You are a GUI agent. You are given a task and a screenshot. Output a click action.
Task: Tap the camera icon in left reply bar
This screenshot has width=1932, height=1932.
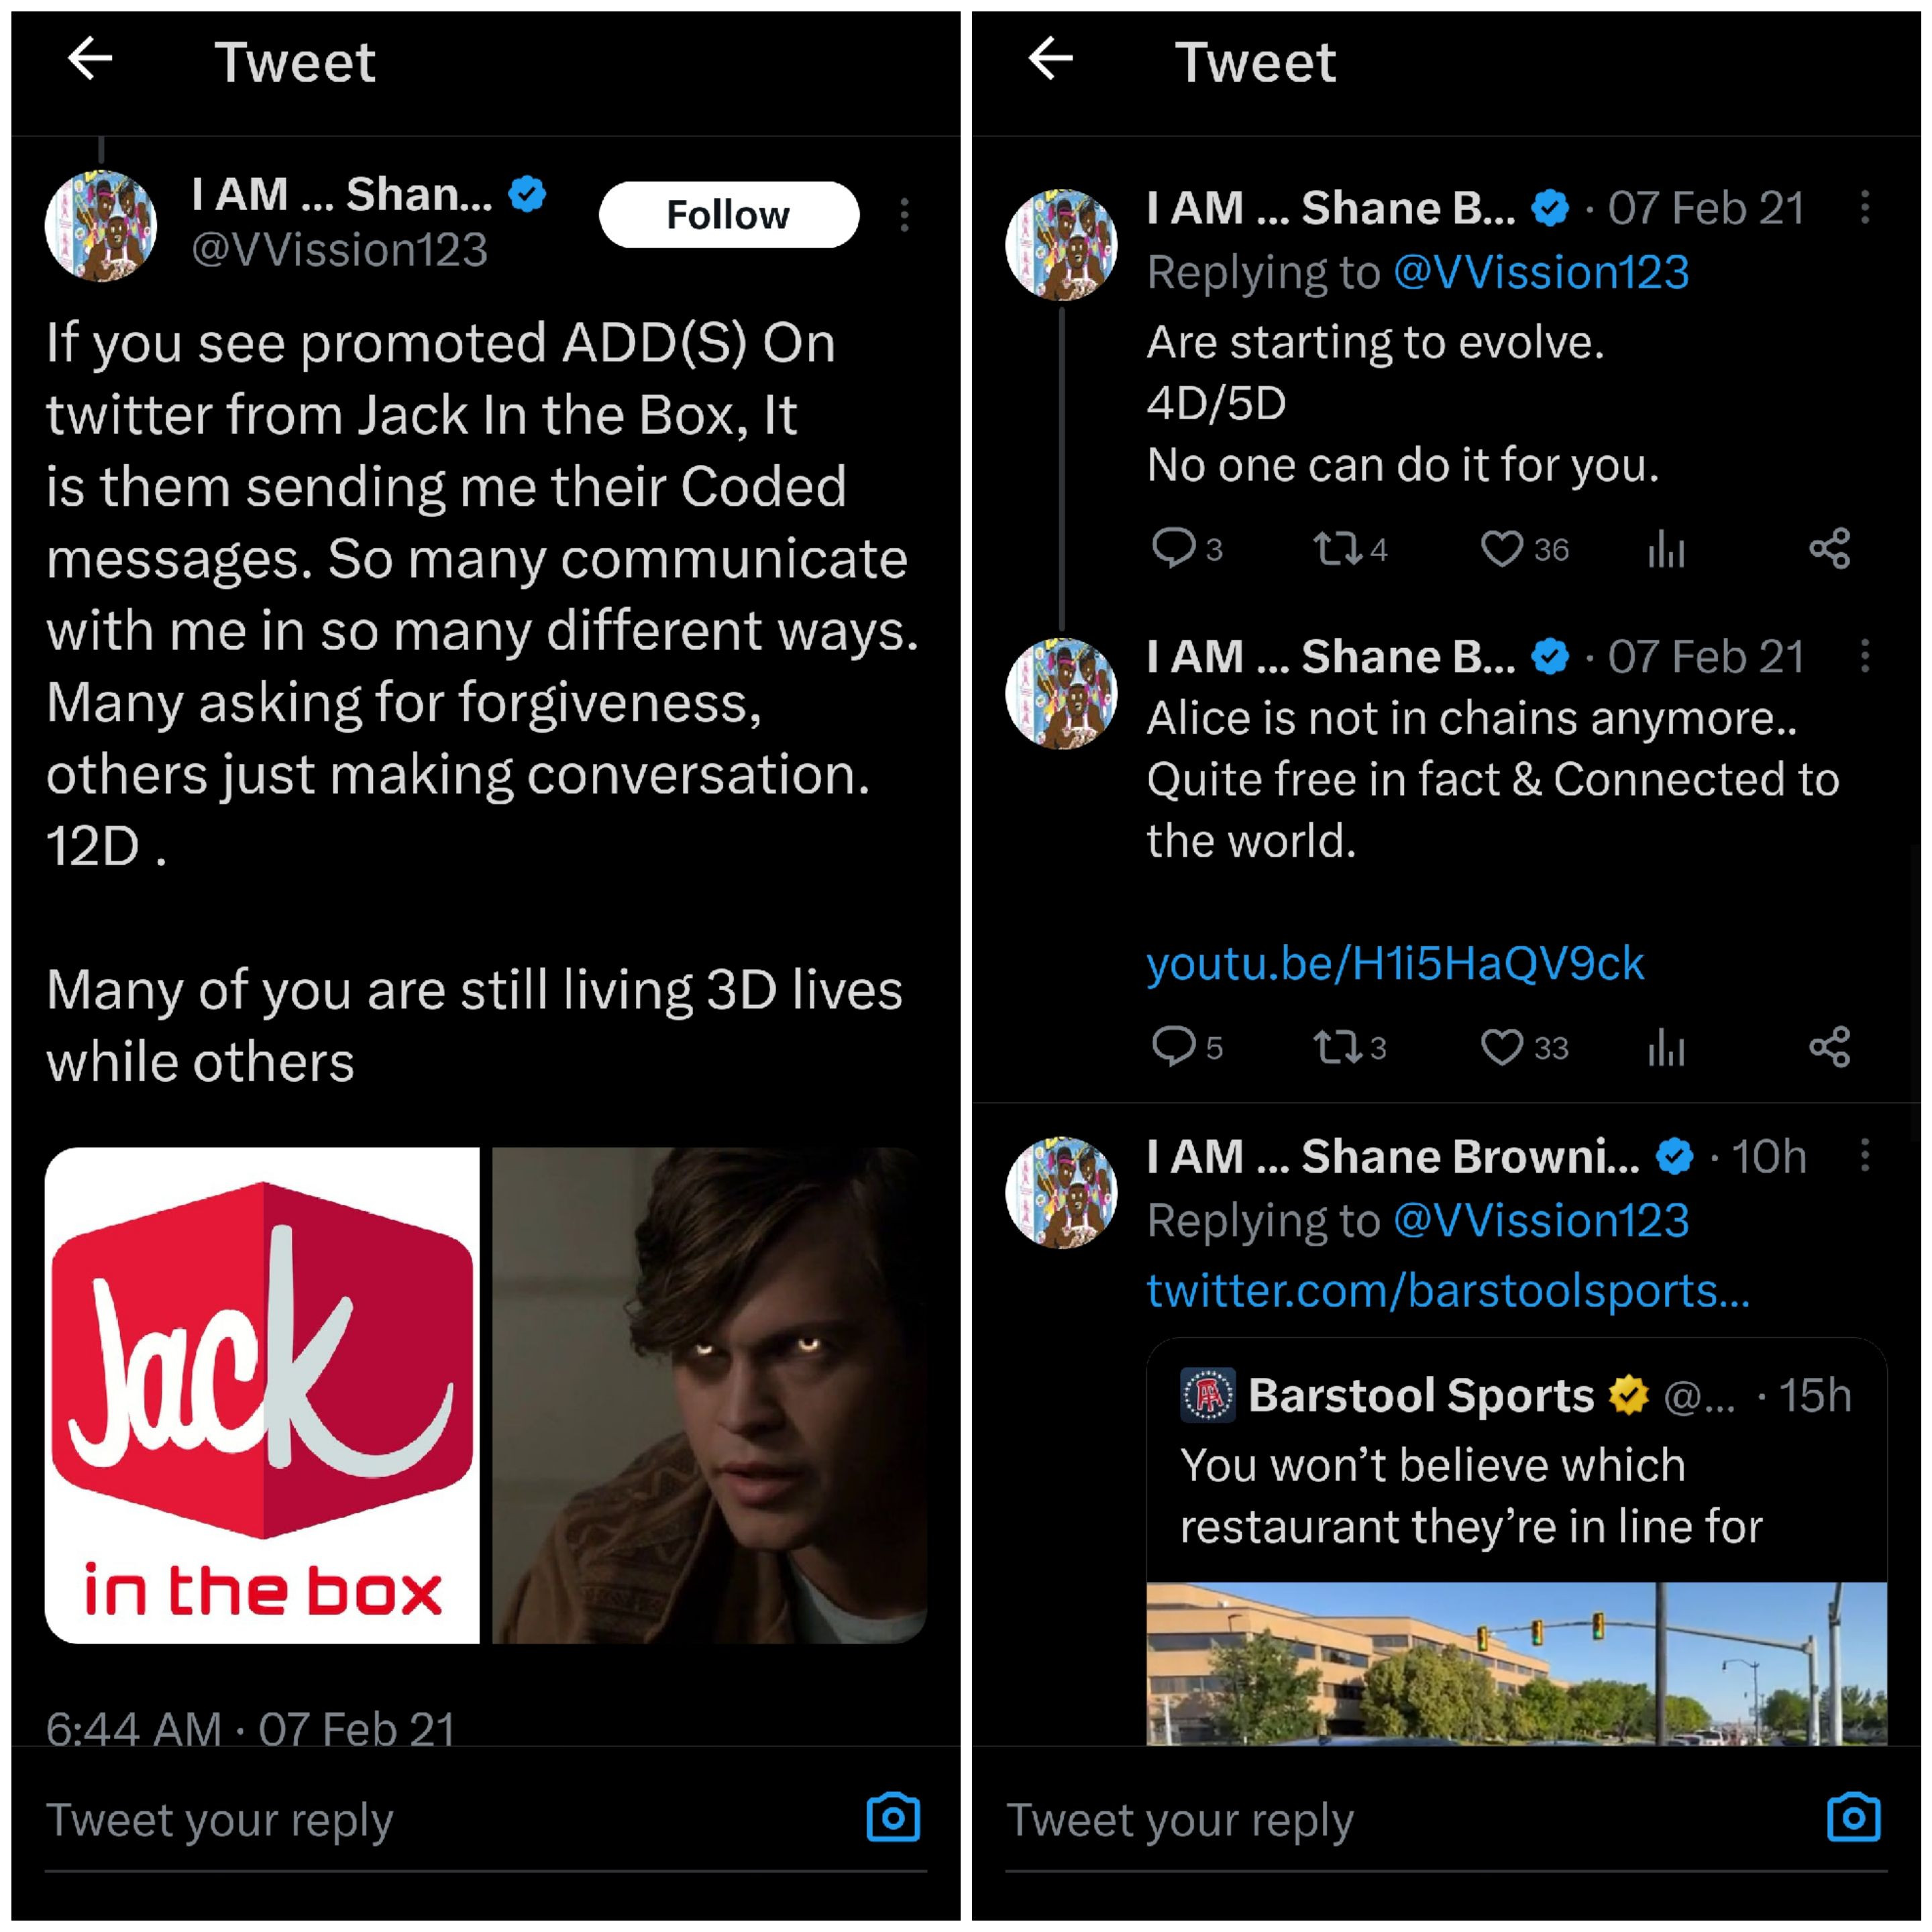(893, 1817)
